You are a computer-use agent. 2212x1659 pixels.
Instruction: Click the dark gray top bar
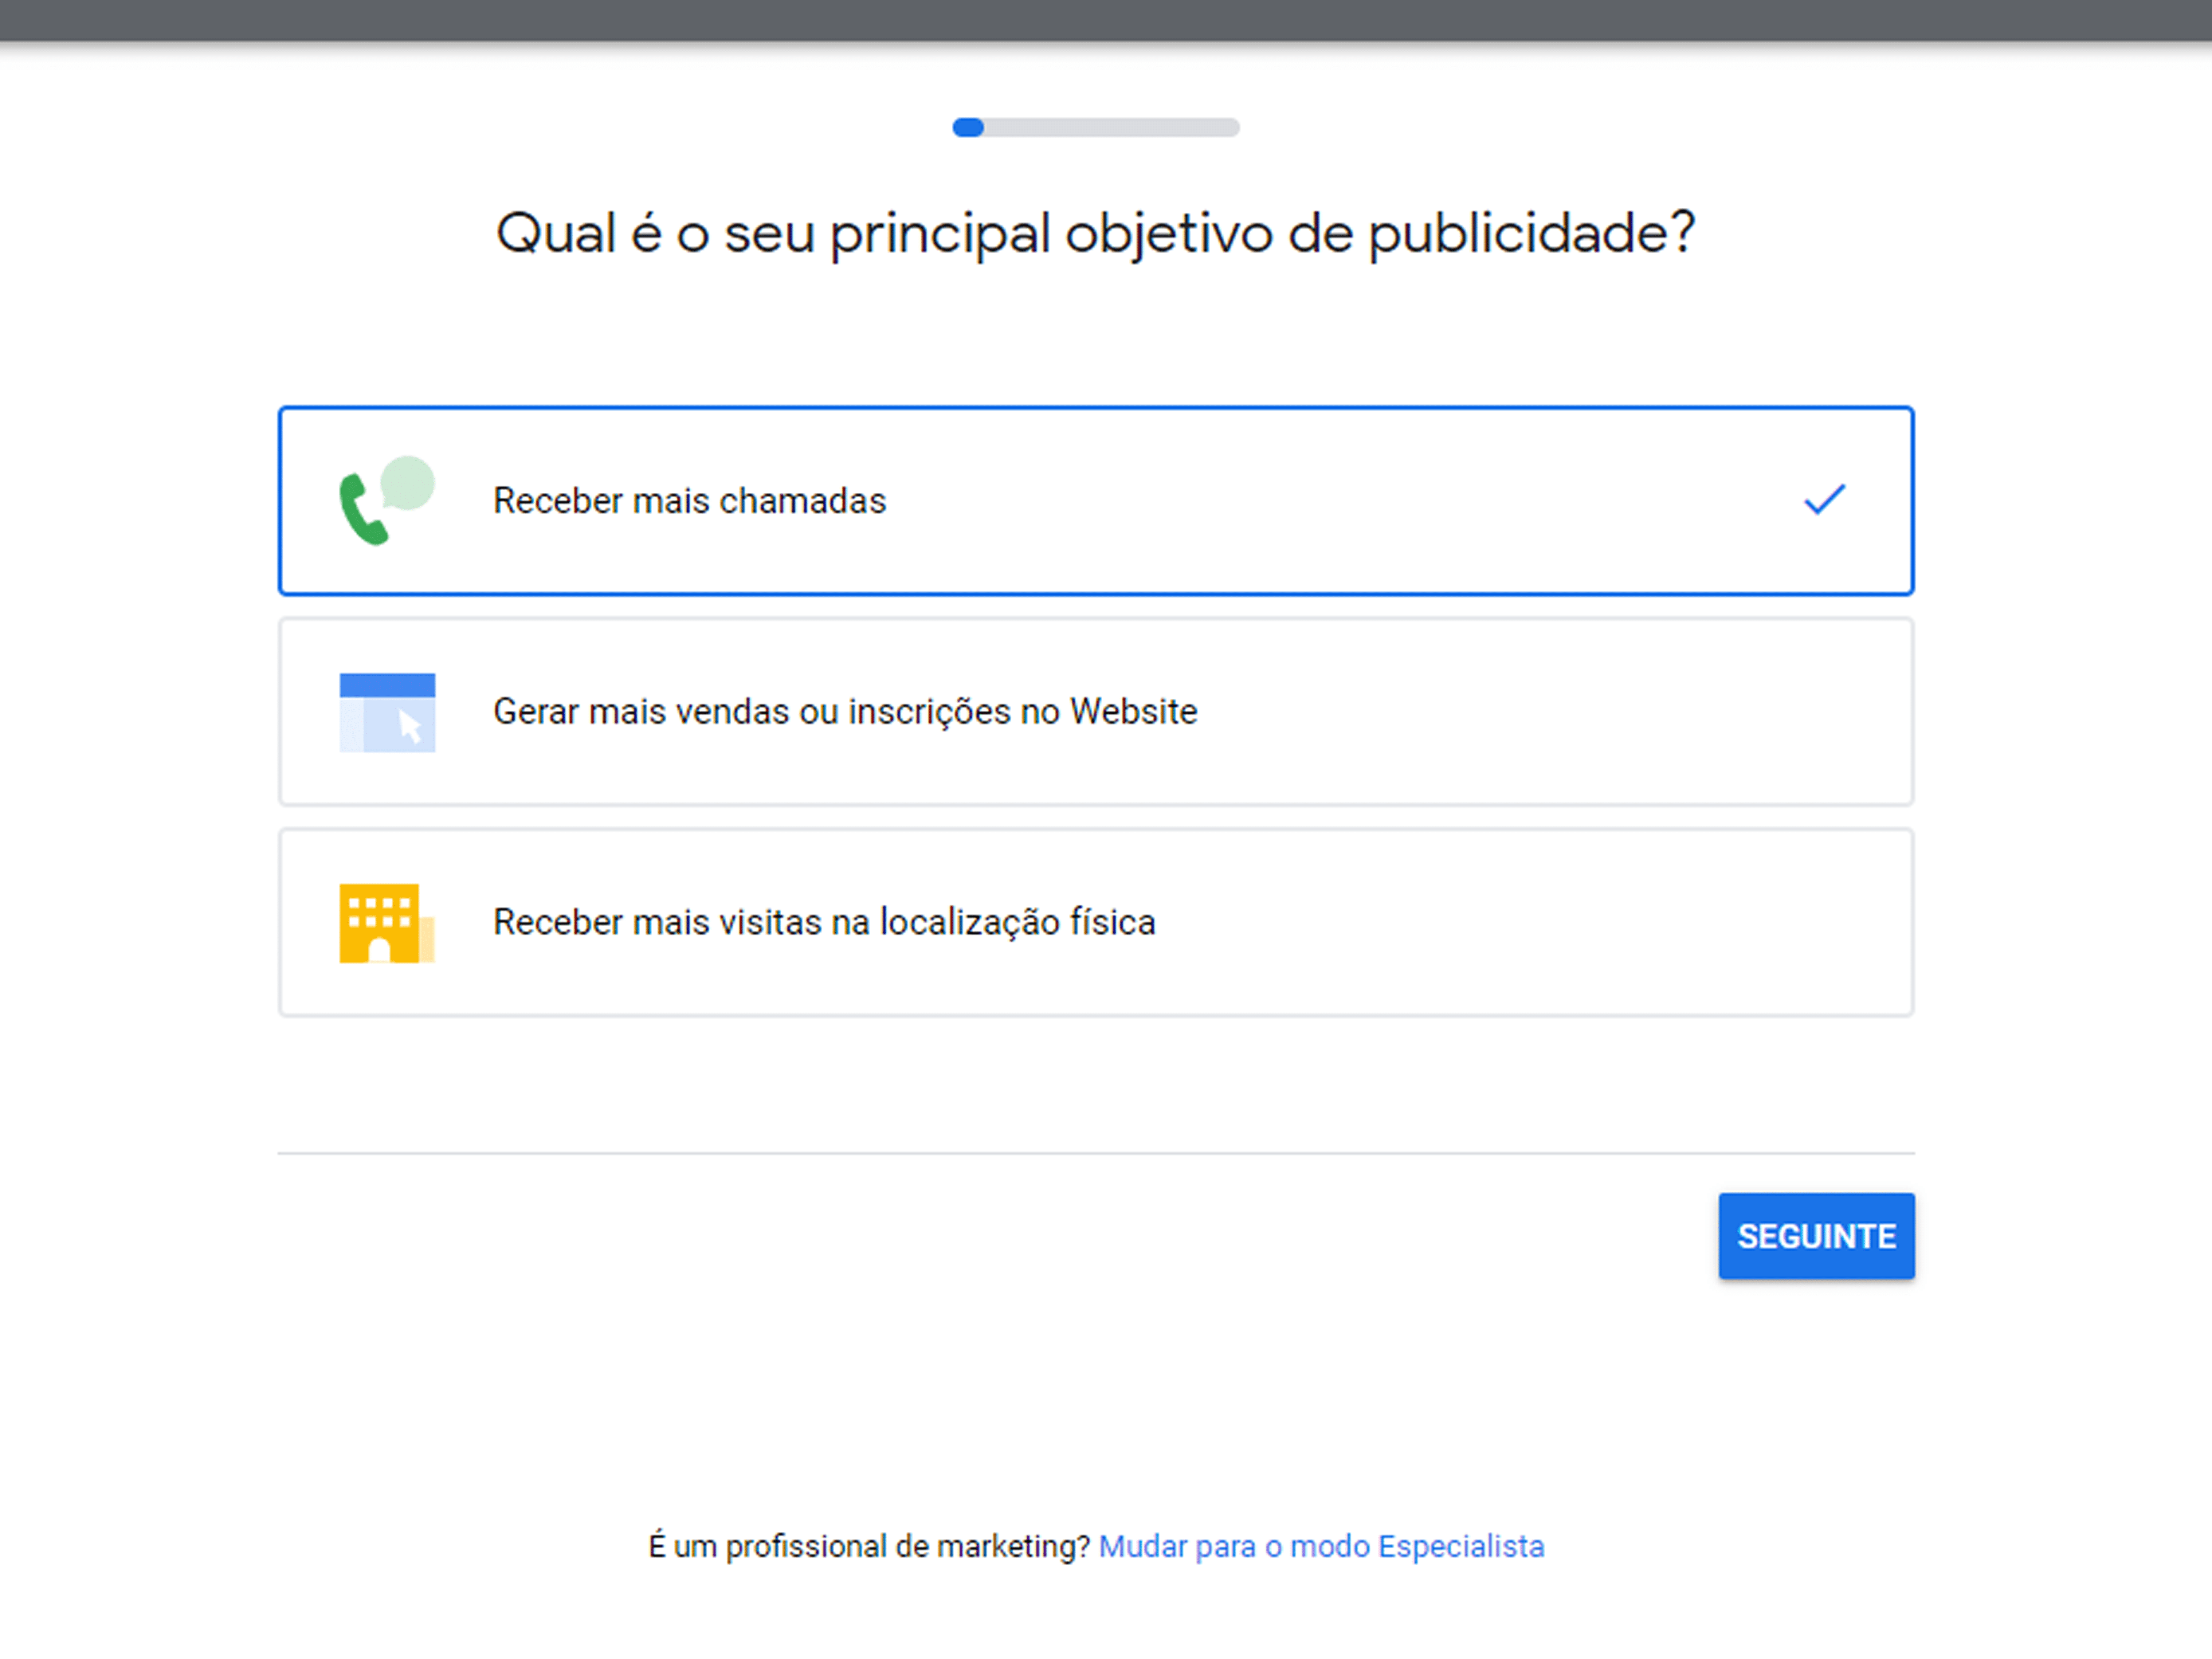(1106, 20)
